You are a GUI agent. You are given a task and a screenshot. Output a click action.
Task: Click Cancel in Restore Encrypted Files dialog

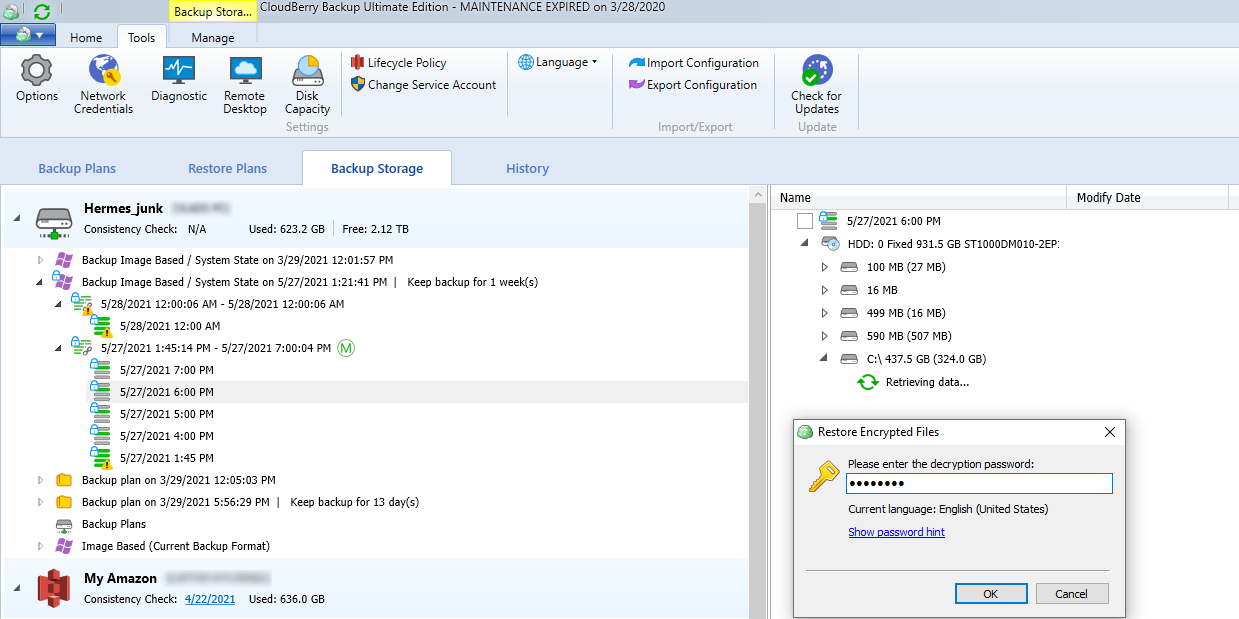click(1071, 594)
